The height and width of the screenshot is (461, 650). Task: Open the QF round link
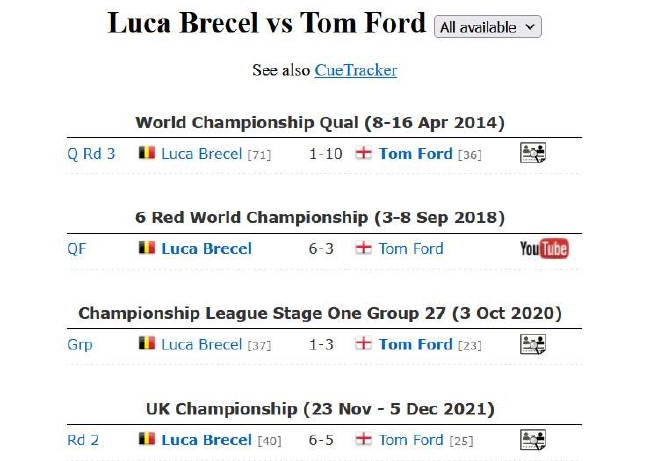77,249
